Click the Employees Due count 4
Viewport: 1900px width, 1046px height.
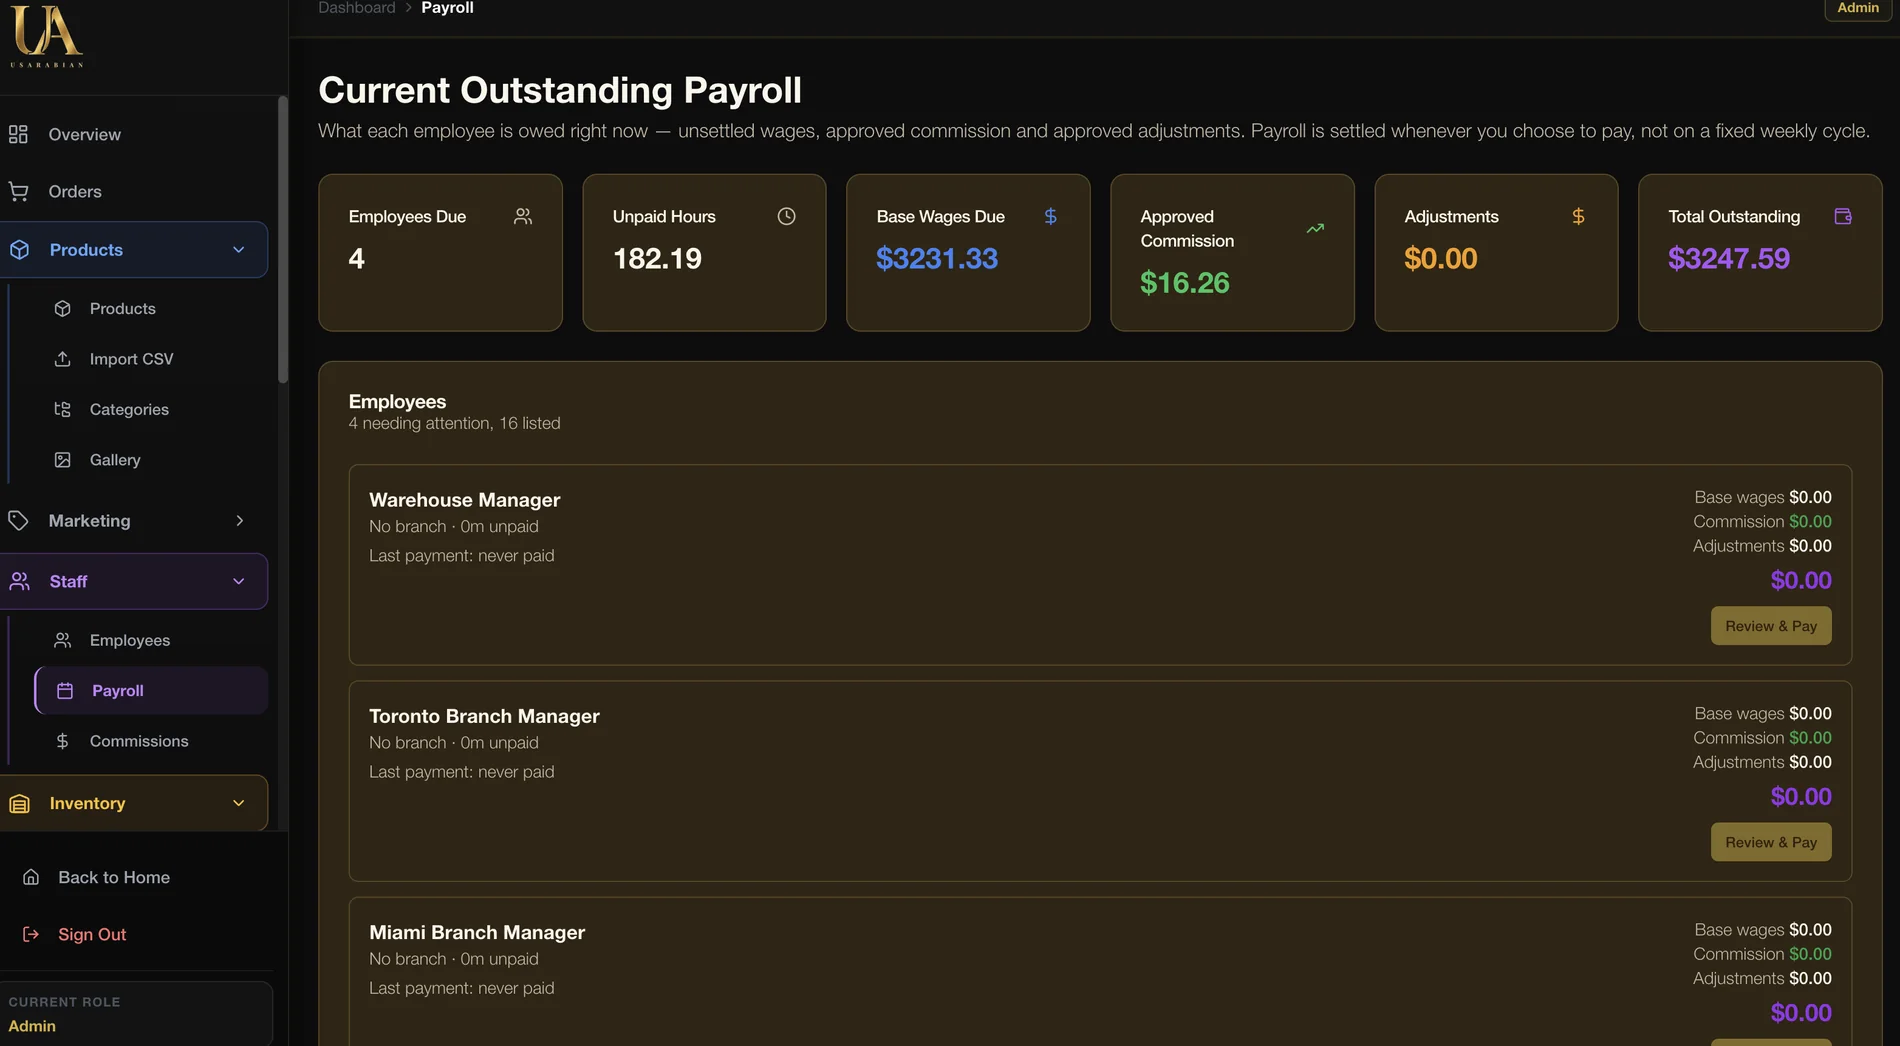[x=356, y=258]
